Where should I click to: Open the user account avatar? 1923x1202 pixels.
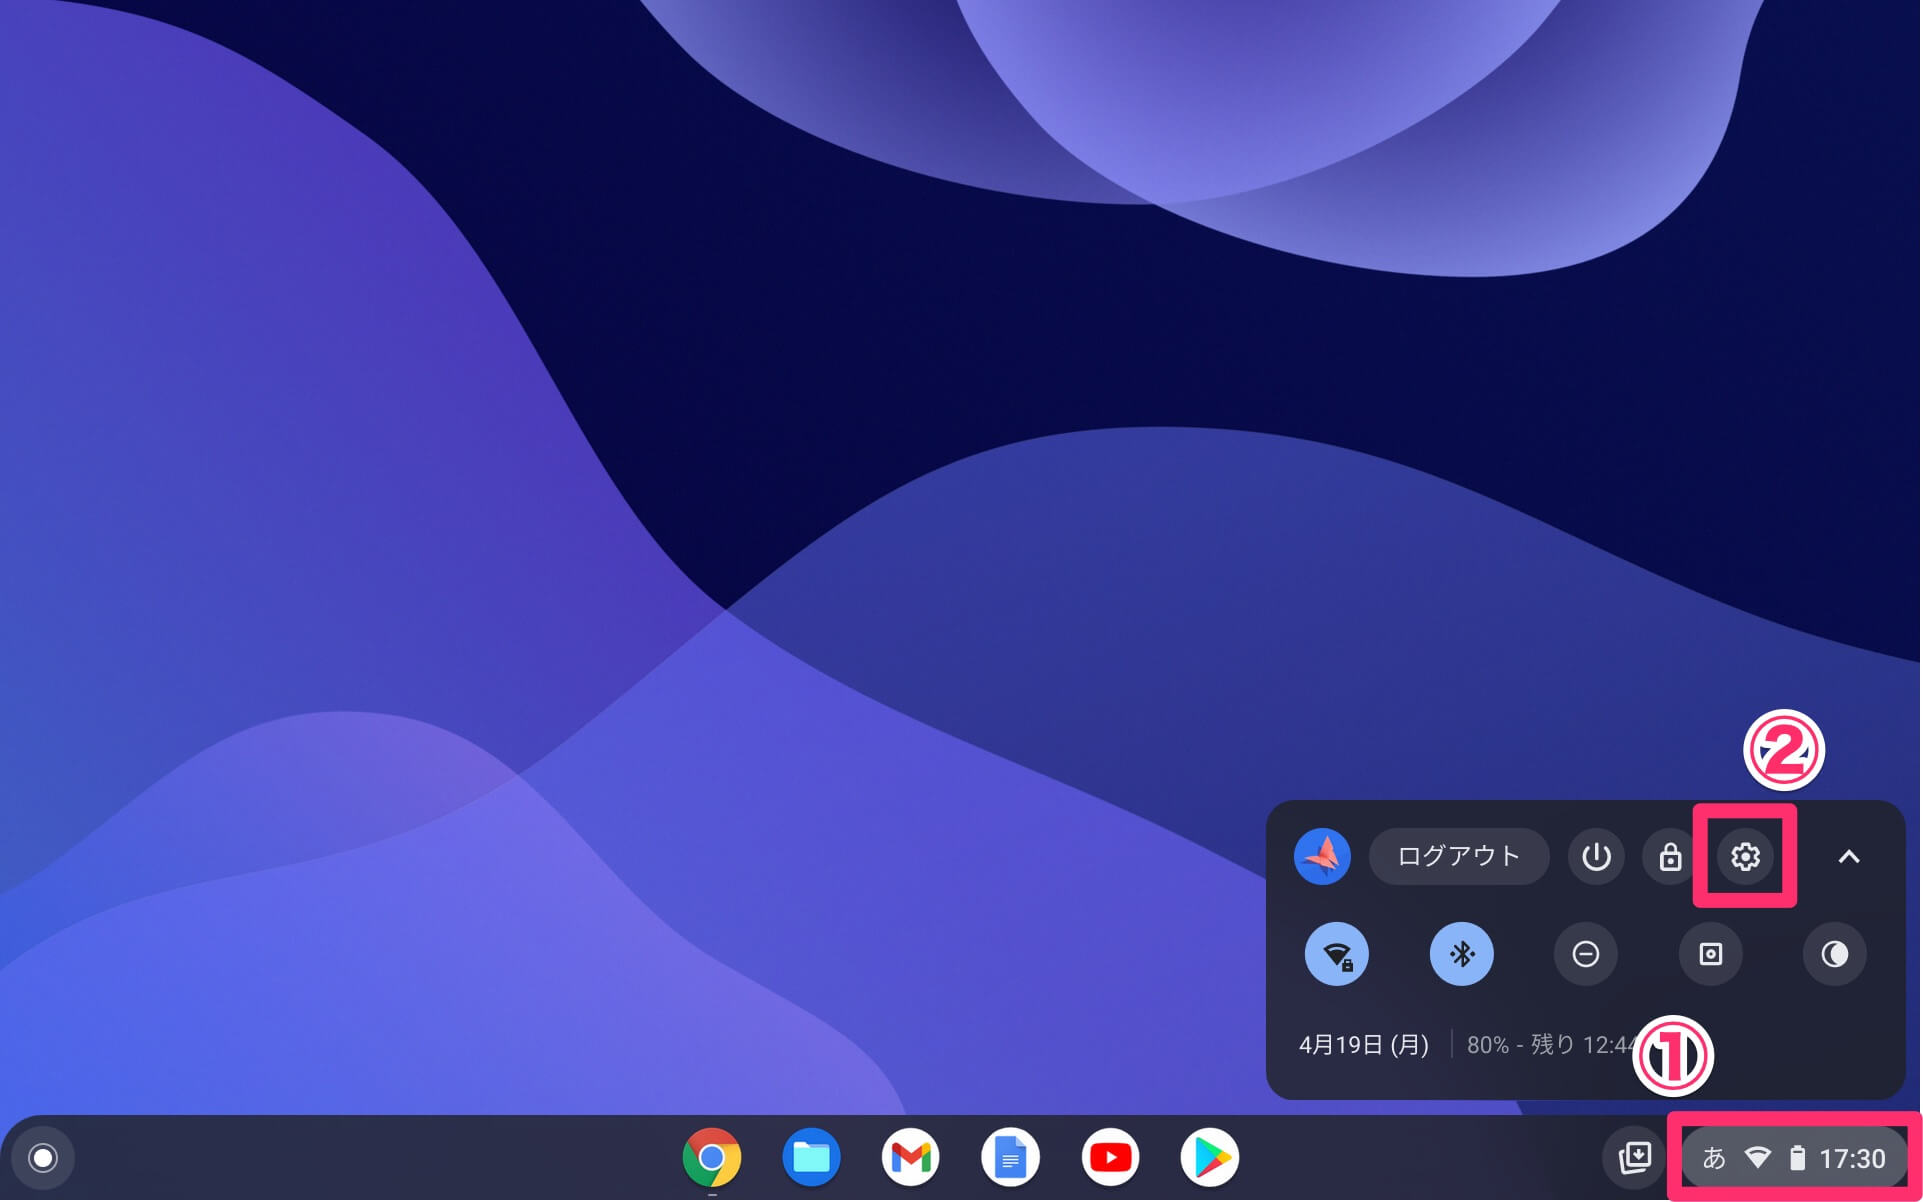point(1322,856)
